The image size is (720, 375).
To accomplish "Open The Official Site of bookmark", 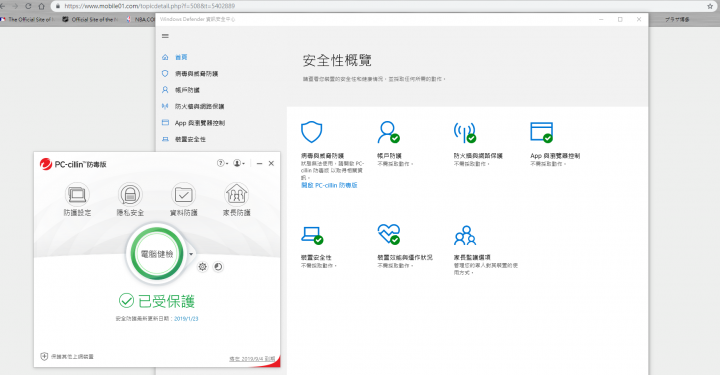I will coord(28,20).
